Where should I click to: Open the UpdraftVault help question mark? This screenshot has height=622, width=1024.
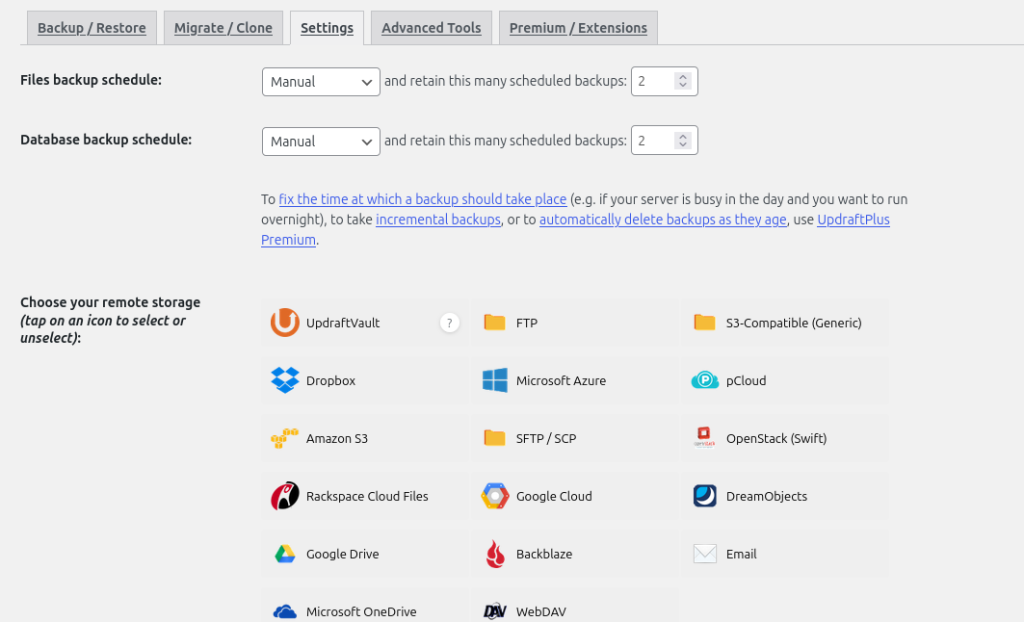coord(450,323)
